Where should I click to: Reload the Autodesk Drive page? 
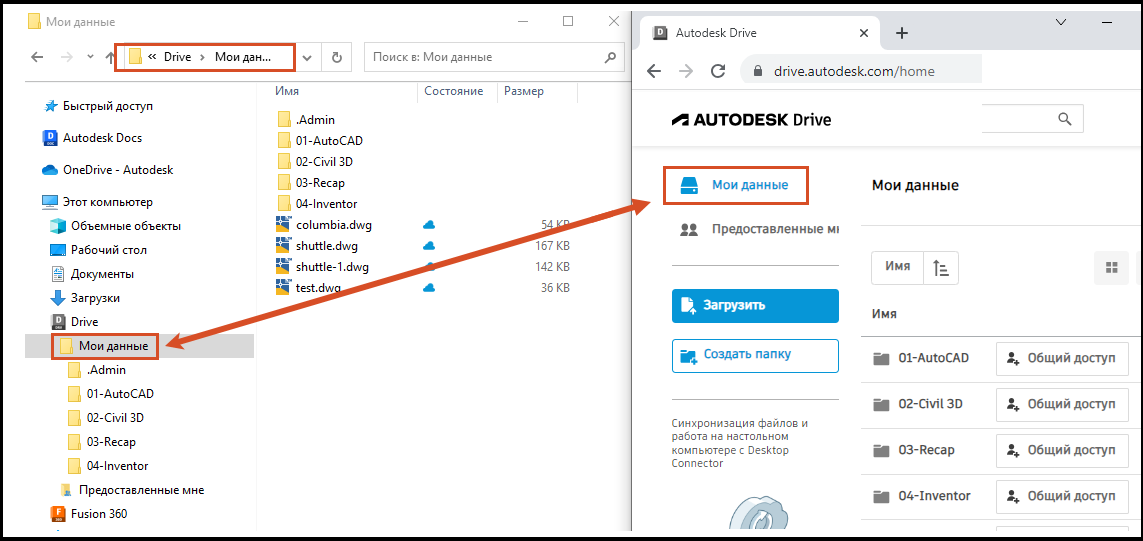718,71
